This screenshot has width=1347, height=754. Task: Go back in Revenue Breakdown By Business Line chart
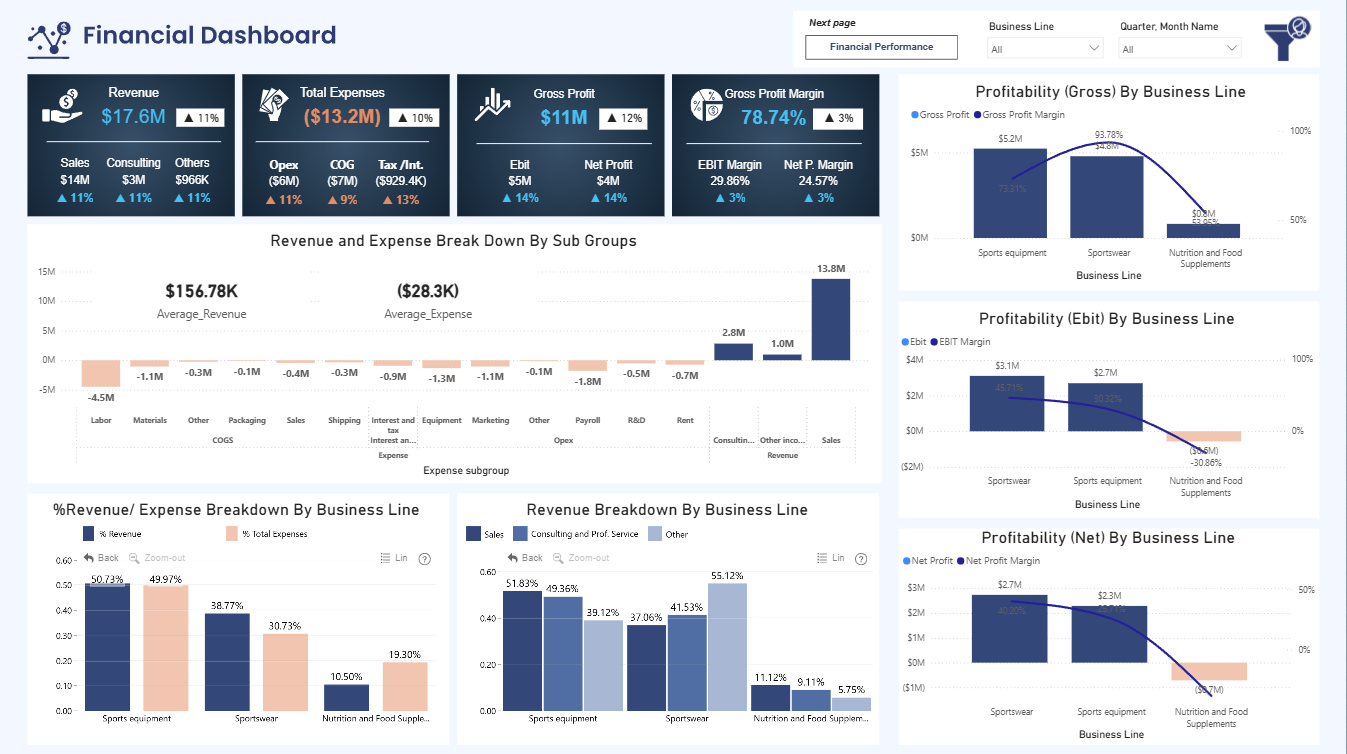525,558
